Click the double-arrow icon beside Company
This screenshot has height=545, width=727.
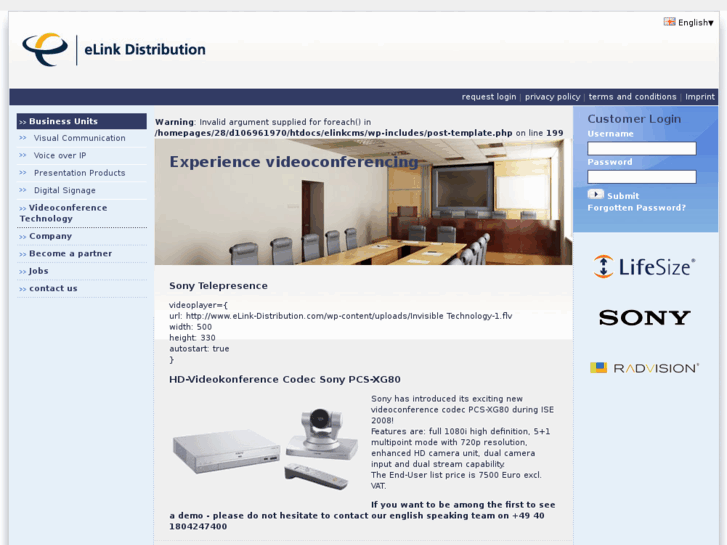point(23,237)
